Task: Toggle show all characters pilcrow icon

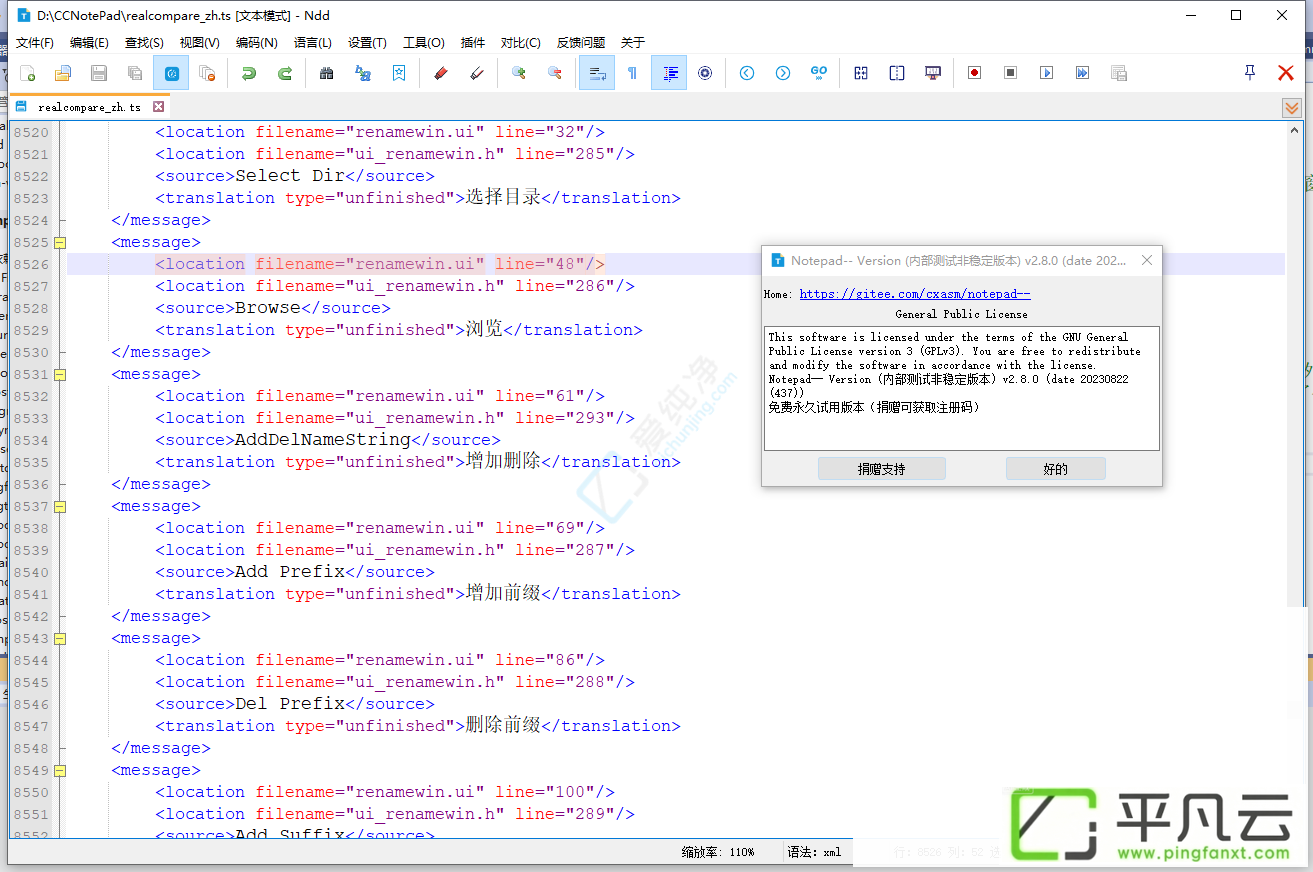Action: [x=632, y=73]
